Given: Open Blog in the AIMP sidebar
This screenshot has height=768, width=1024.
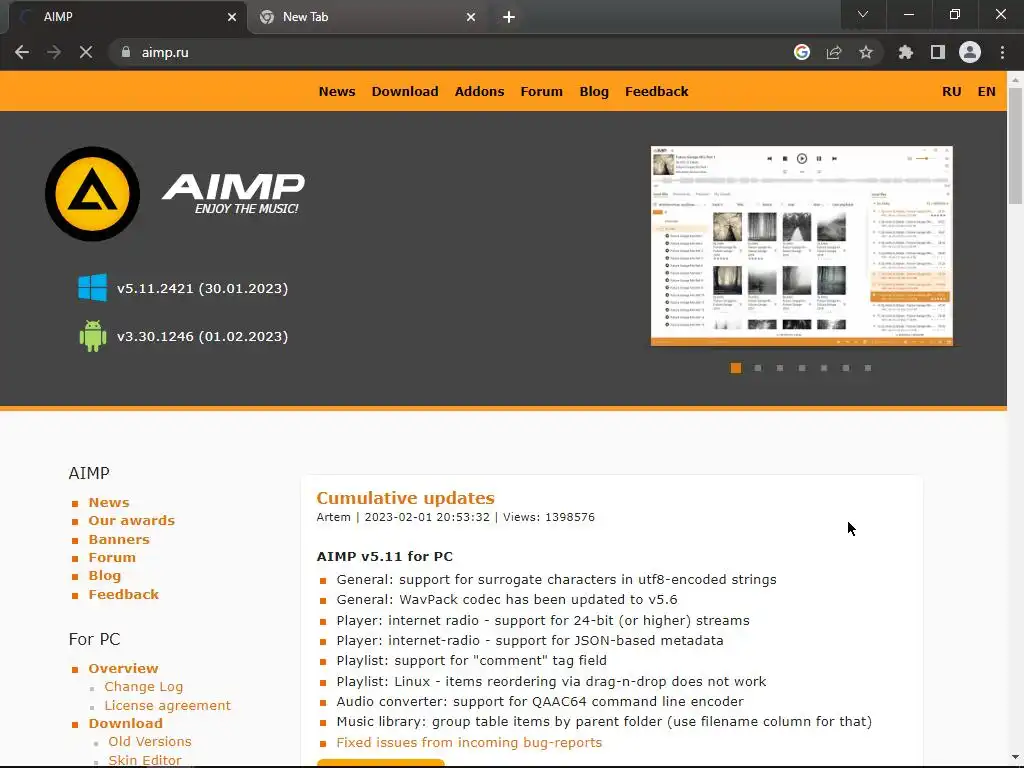Looking at the screenshot, I should 104,575.
